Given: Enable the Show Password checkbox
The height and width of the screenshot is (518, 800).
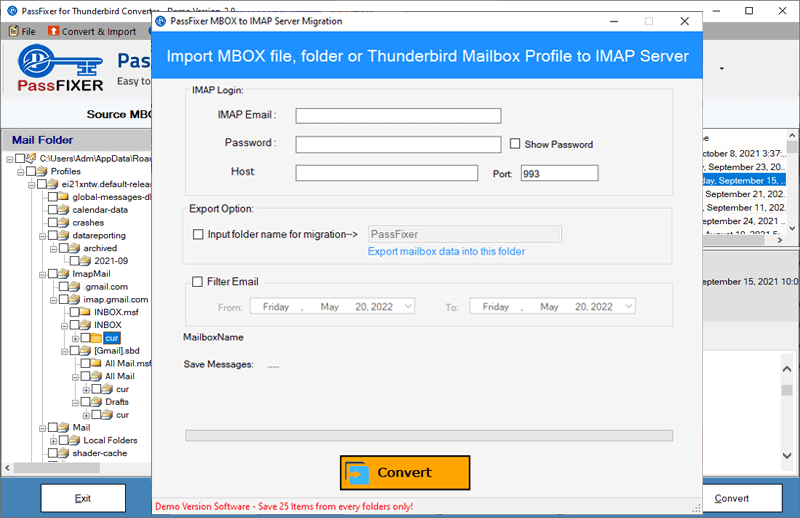Looking at the screenshot, I should (x=515, y=144).
